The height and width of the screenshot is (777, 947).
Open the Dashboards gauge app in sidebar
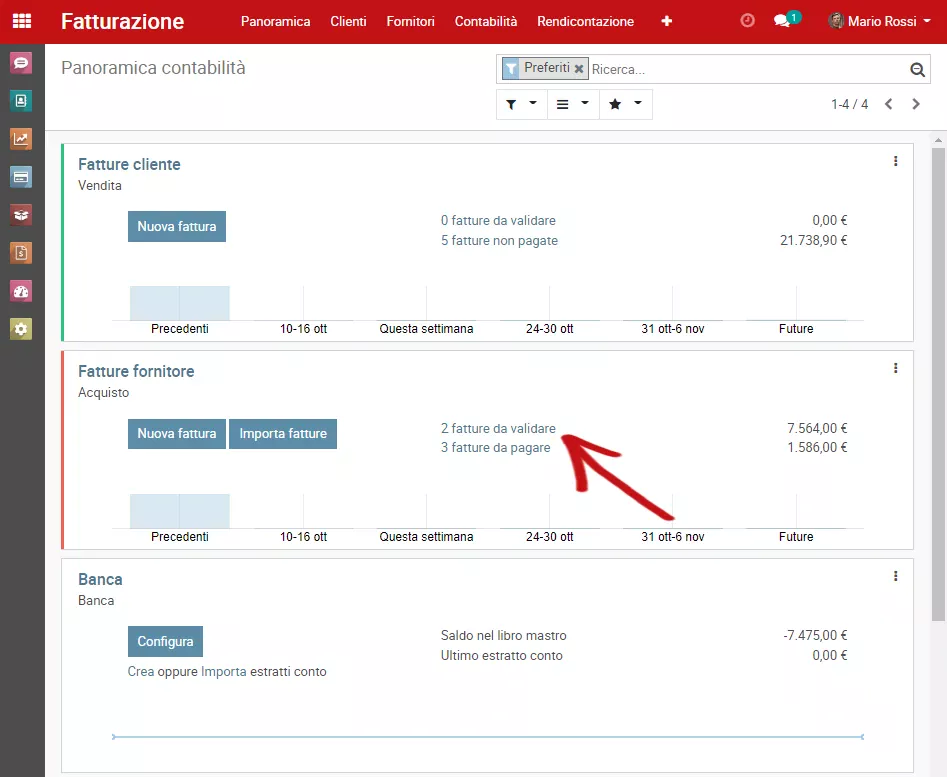(21, 291)
